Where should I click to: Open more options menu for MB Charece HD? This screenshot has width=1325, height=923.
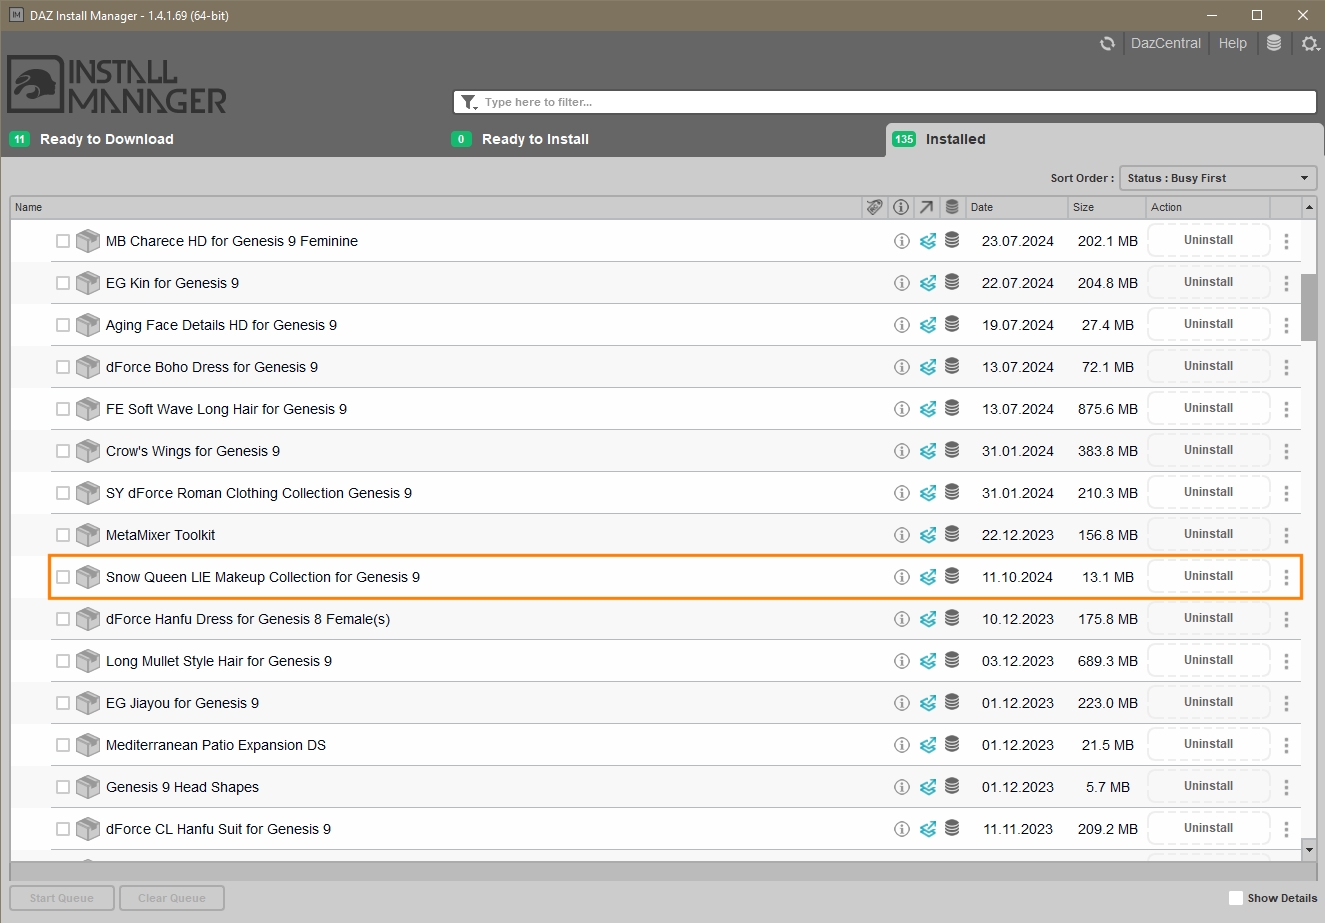pos(1286,241)
